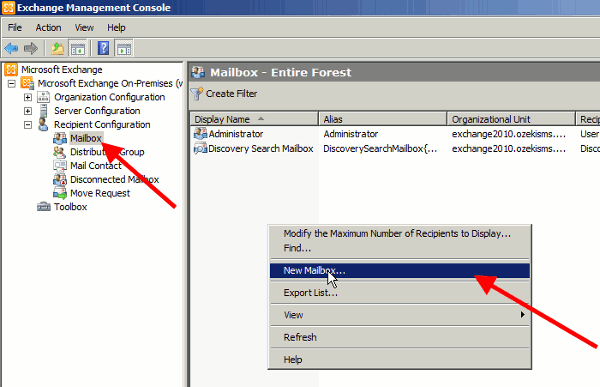The width and height of the screenshot is (600, 387).
Task: Sort by the Organizational Unit column header
Action: (511, 119)
